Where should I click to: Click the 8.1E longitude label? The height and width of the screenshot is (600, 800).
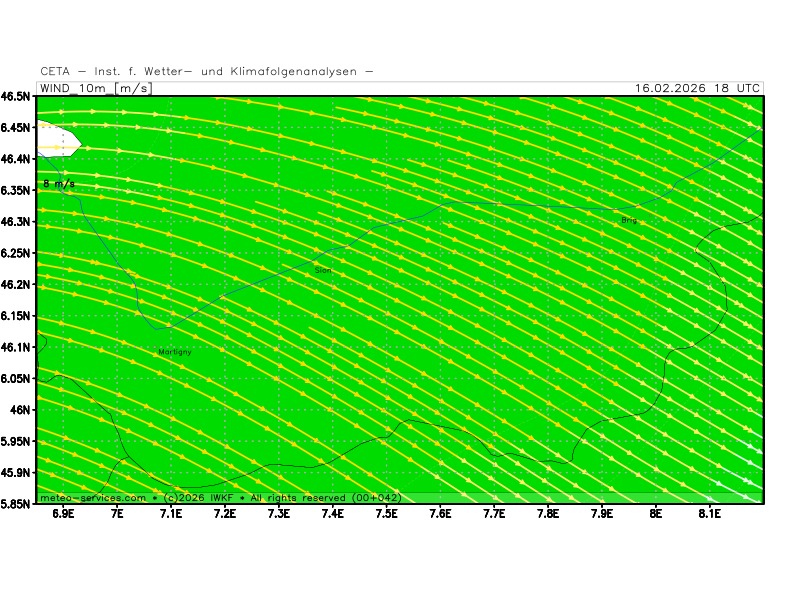click(710, 514)
